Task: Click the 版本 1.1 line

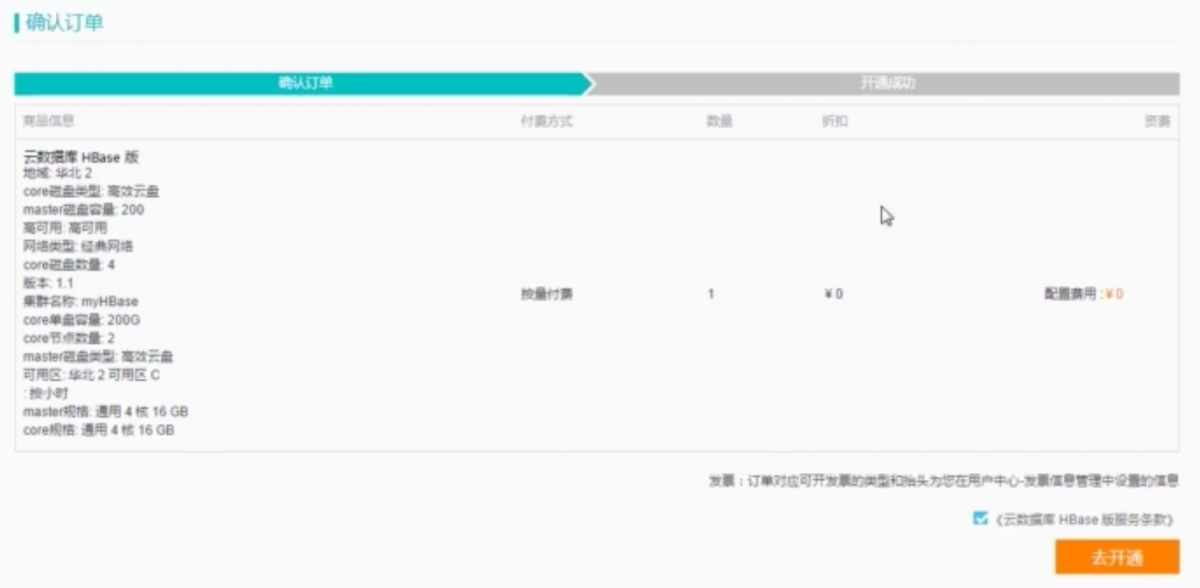Action: (48, 283)
